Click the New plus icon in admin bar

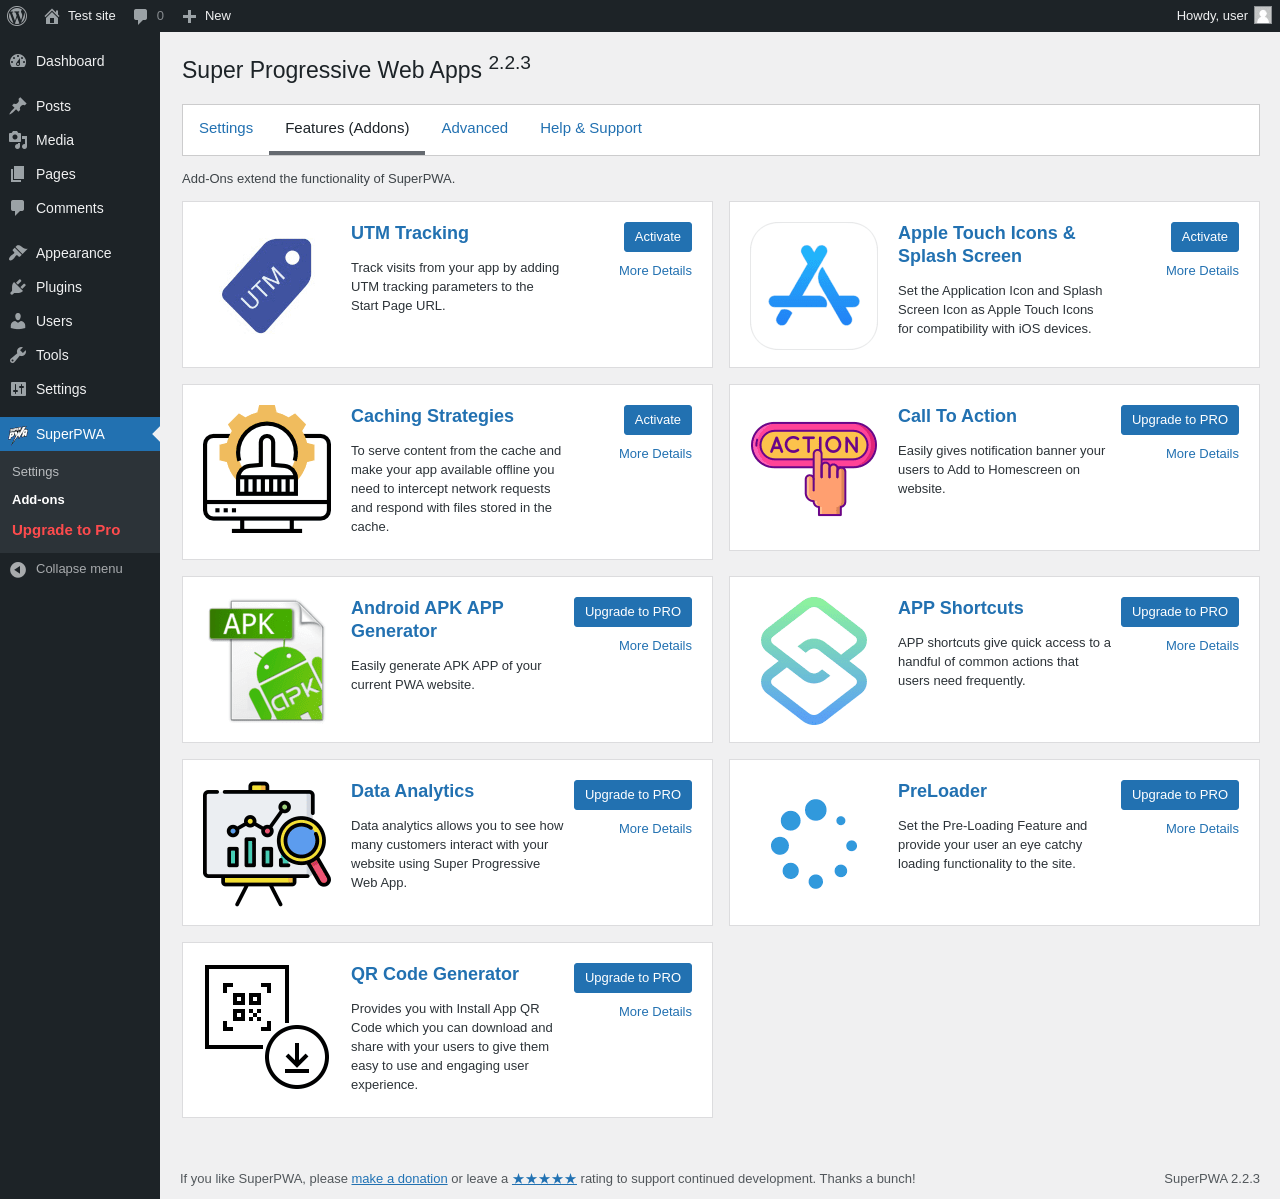click(189, 16)
